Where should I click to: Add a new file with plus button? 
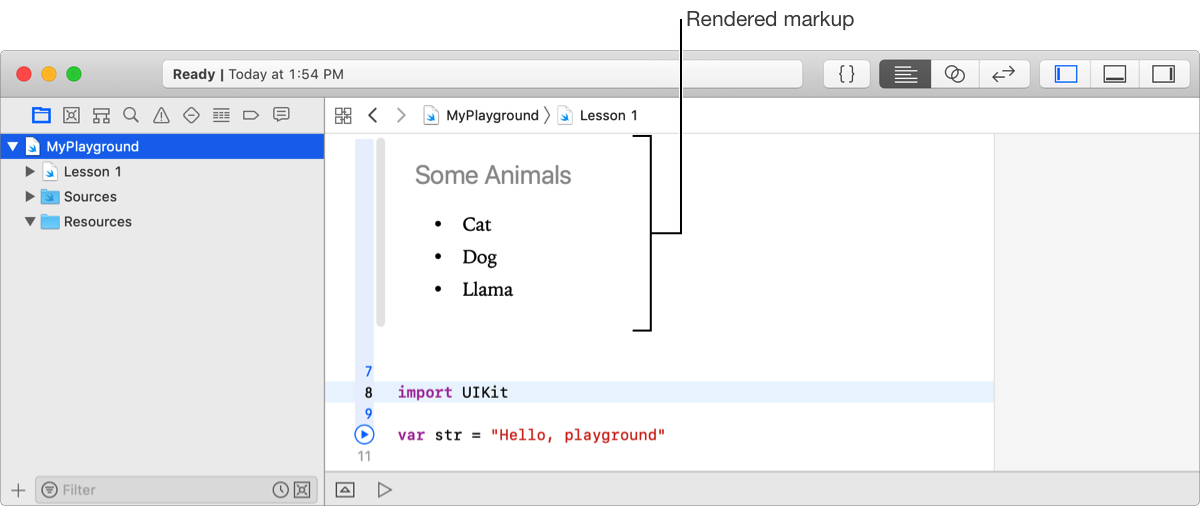pyautogui.click(x=17, y=489)
